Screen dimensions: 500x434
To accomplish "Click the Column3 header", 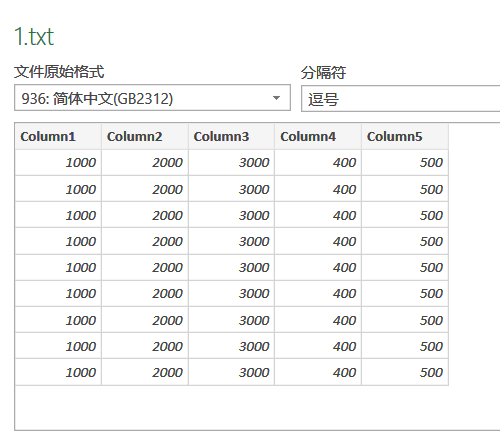I will coord(231,136).
